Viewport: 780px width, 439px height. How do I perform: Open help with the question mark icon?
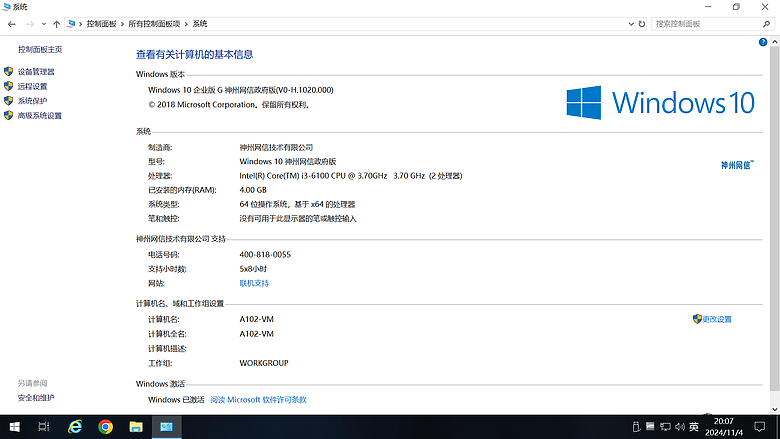[x=763, y=42]
